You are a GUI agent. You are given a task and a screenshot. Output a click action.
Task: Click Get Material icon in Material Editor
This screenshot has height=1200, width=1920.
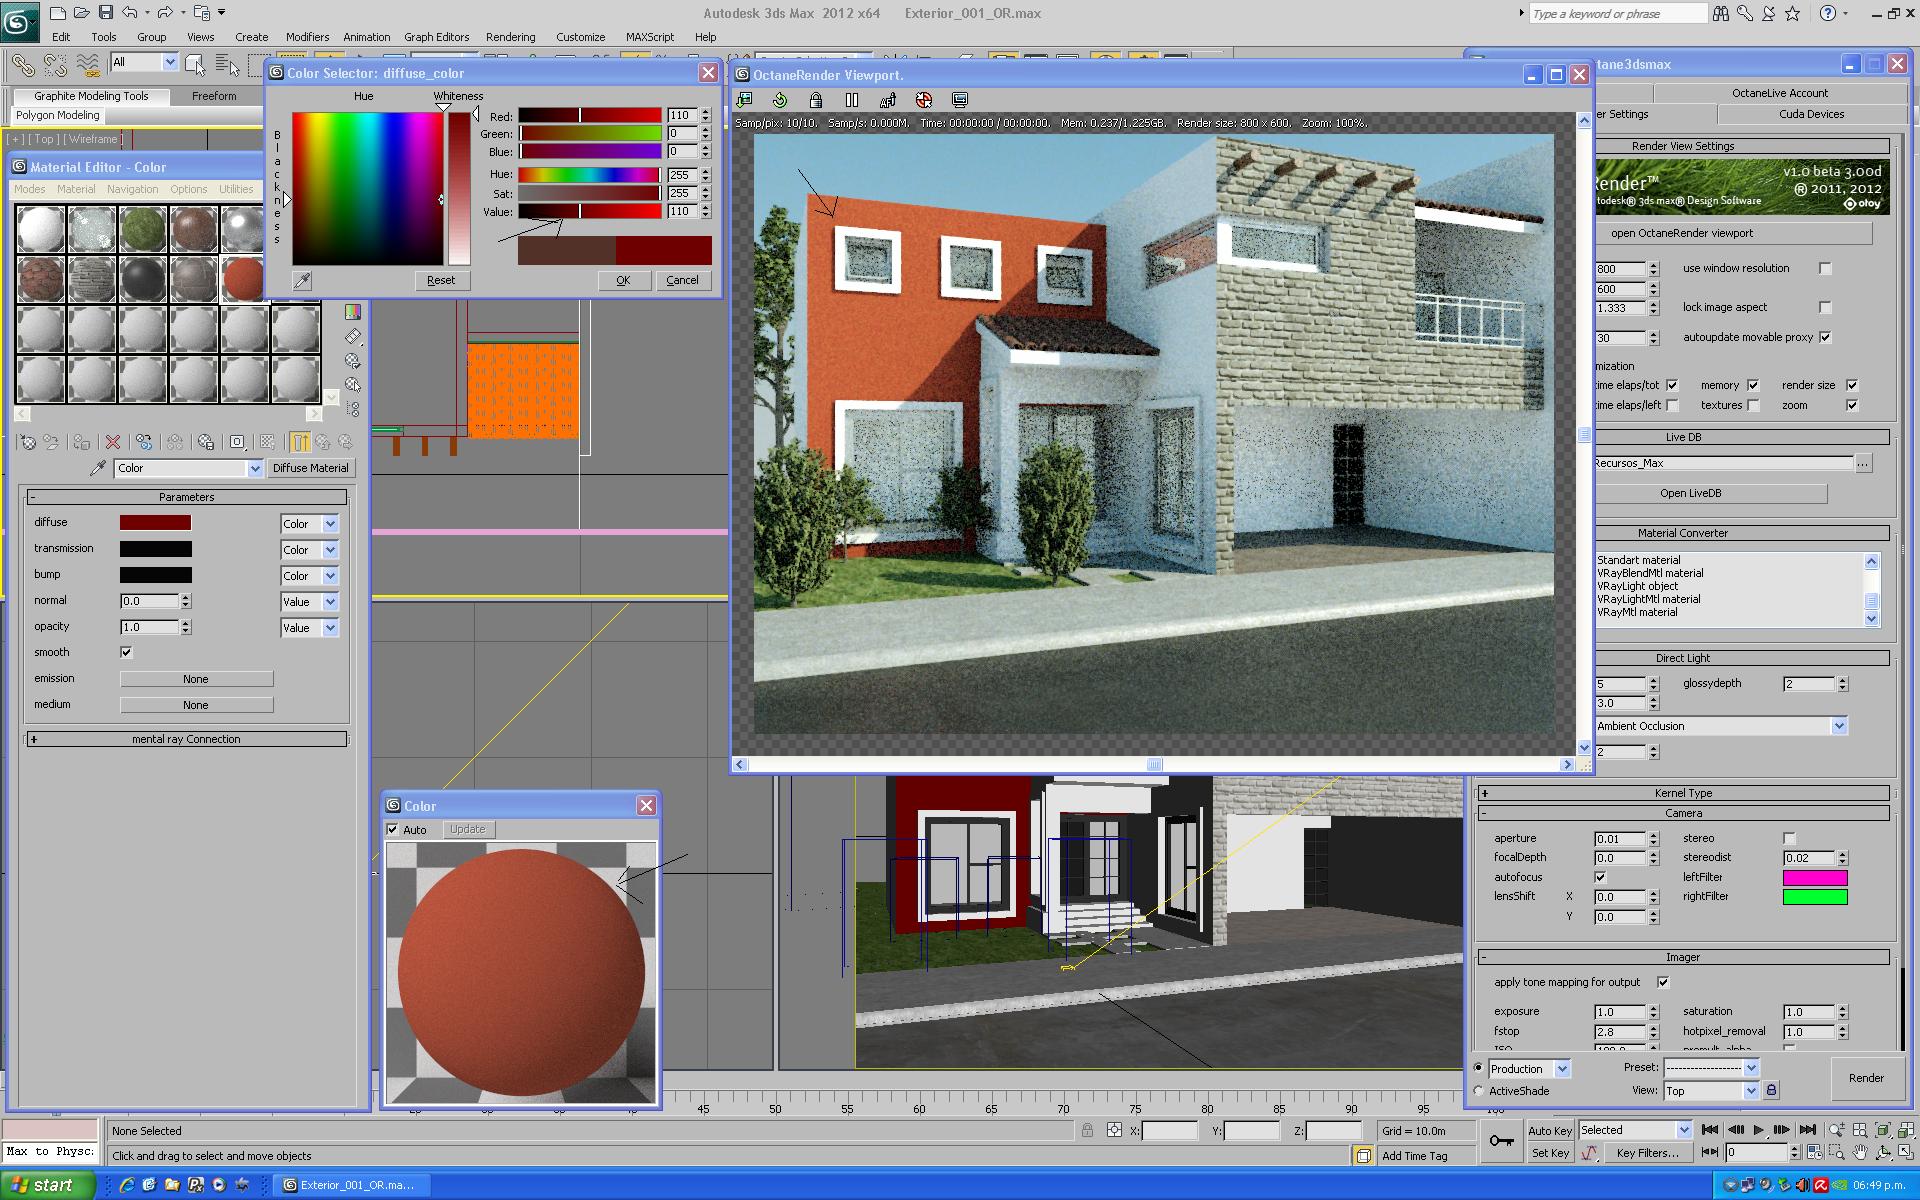click(28, 442)
